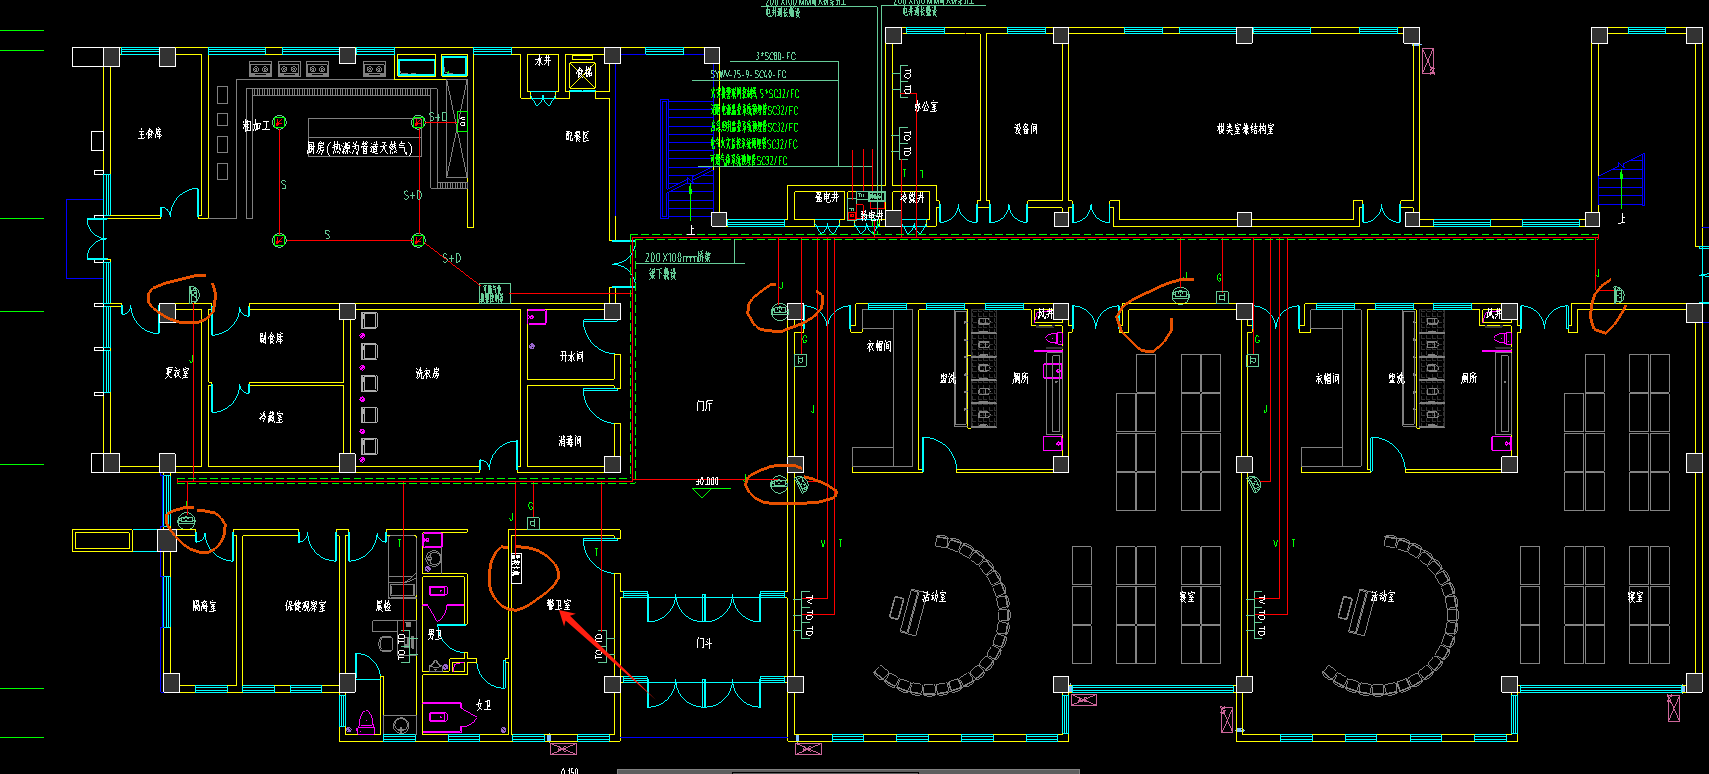The image size is (1709, 774).
Task: Select the 晨检 label
Action: (x=383, y=606)
